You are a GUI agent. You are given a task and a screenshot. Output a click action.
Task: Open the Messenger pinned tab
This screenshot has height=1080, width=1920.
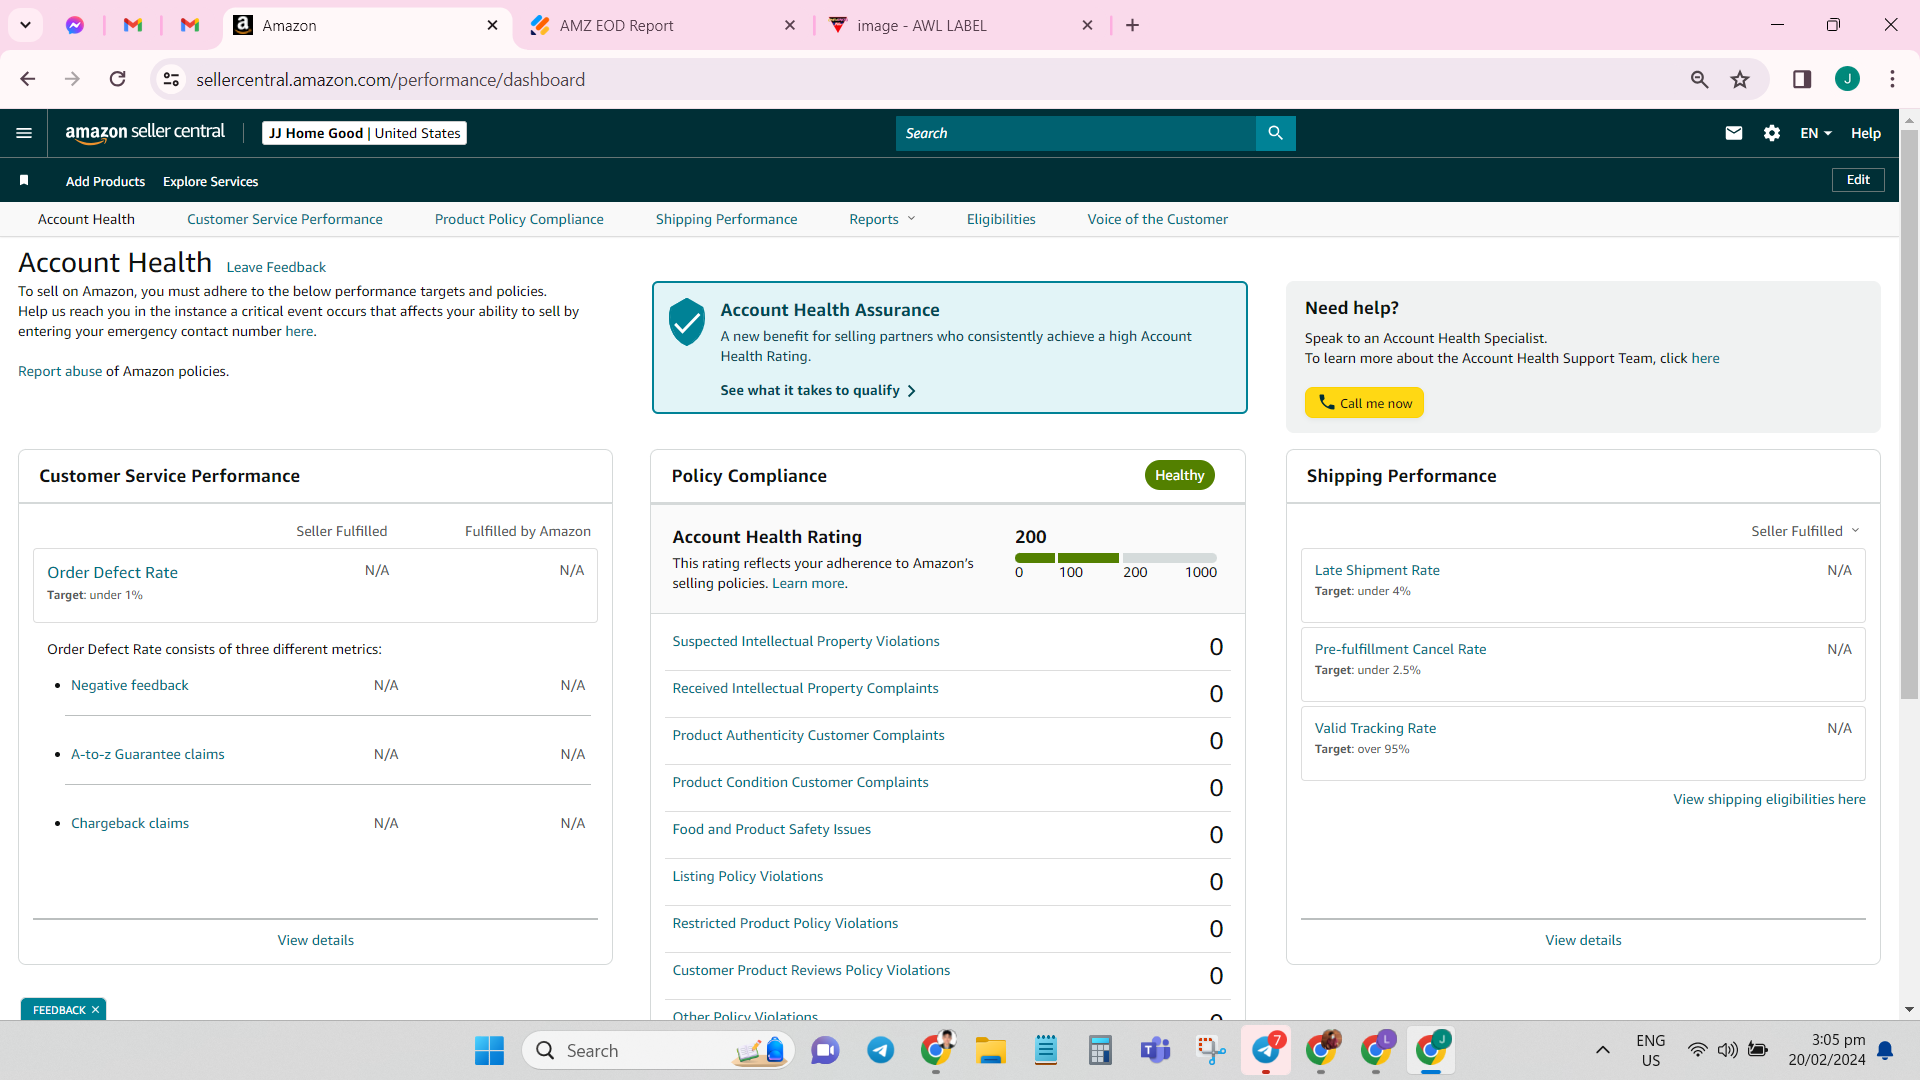(x=75, y=26)
